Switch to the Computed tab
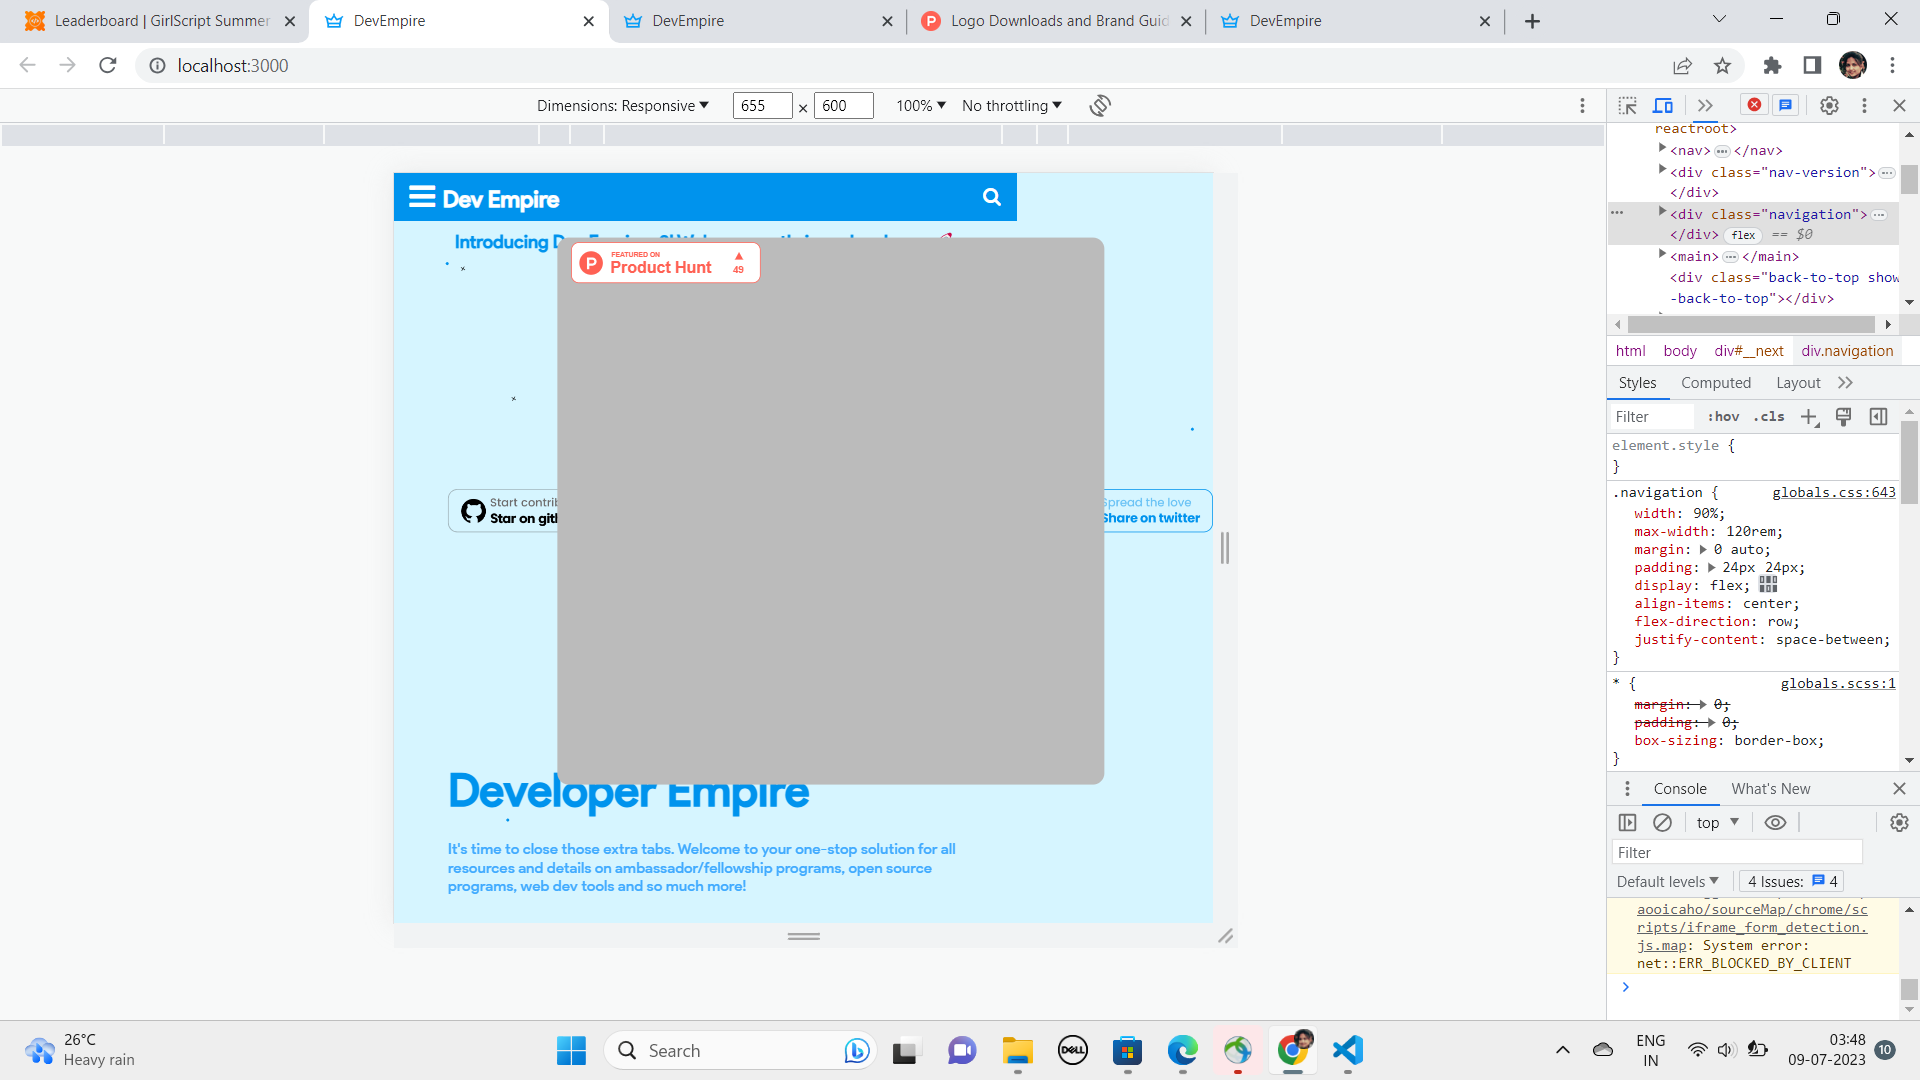The width and height of the screenshot is (1920, 1080). coord(1715,383)
